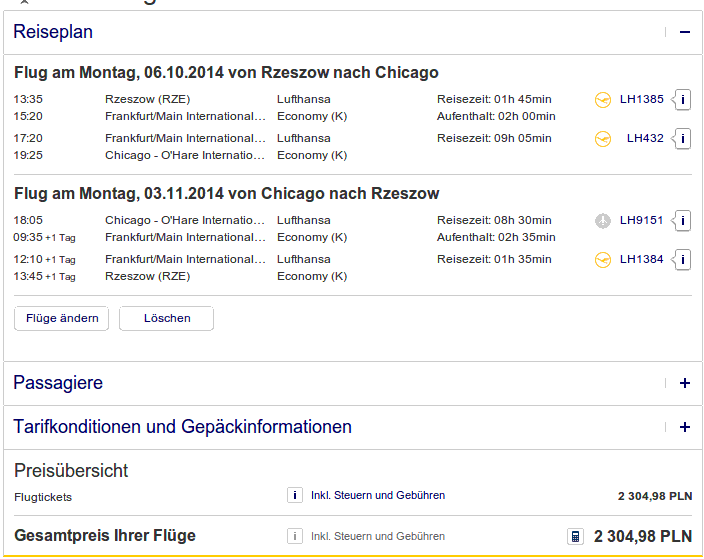Viewport: 704px width, 559px height.
Task: Click the Flugtickets label
Action: 43,497
